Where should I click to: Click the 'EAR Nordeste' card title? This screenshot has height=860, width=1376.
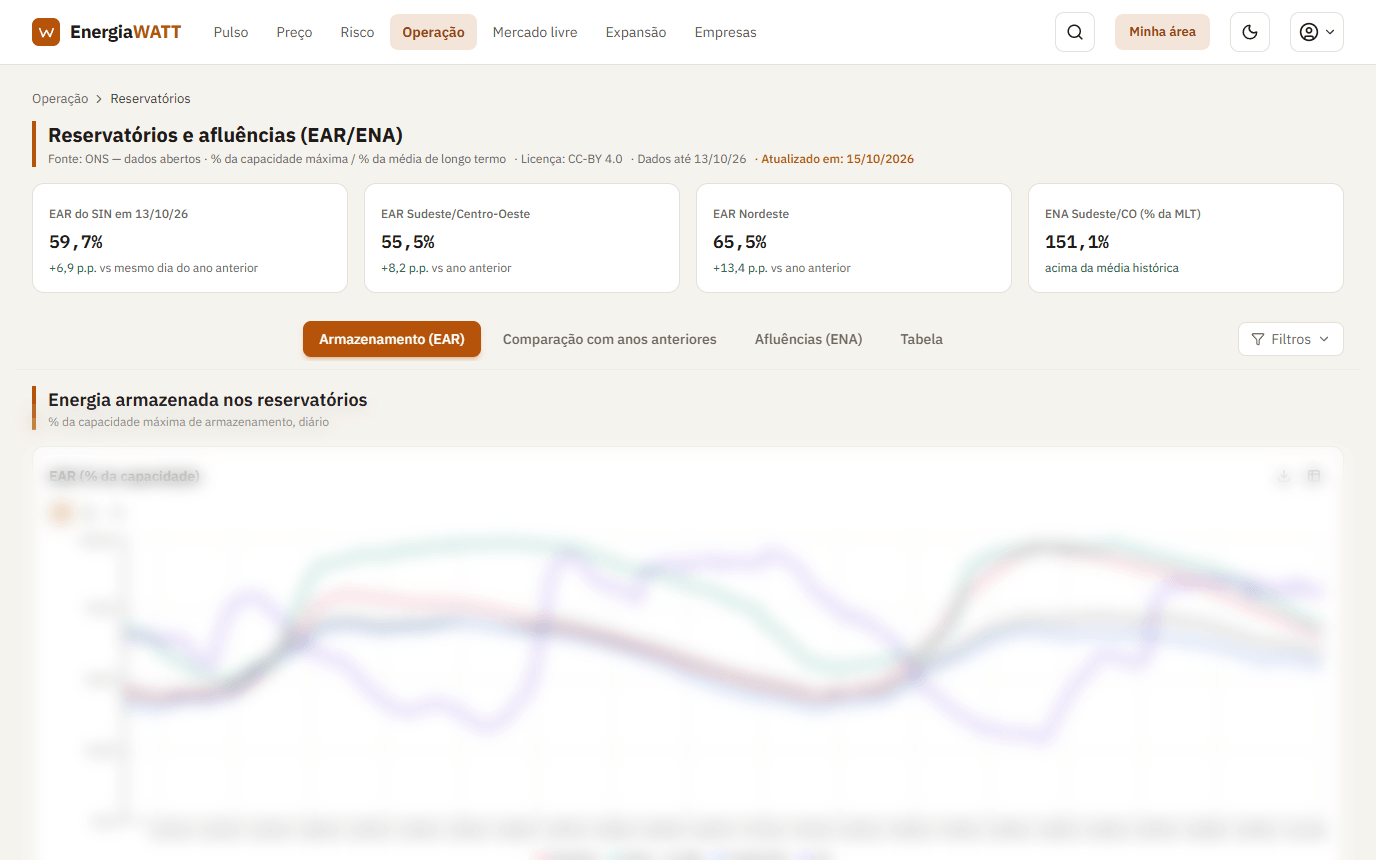coord(751,214)
